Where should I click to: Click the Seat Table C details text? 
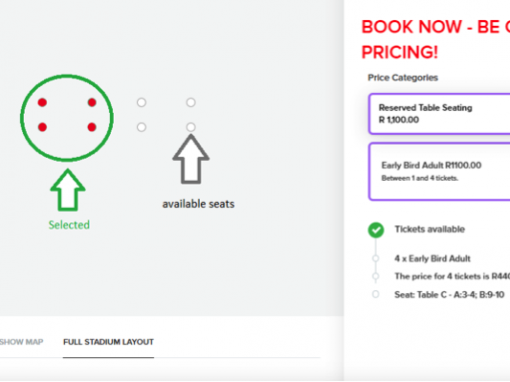(449, 295)
